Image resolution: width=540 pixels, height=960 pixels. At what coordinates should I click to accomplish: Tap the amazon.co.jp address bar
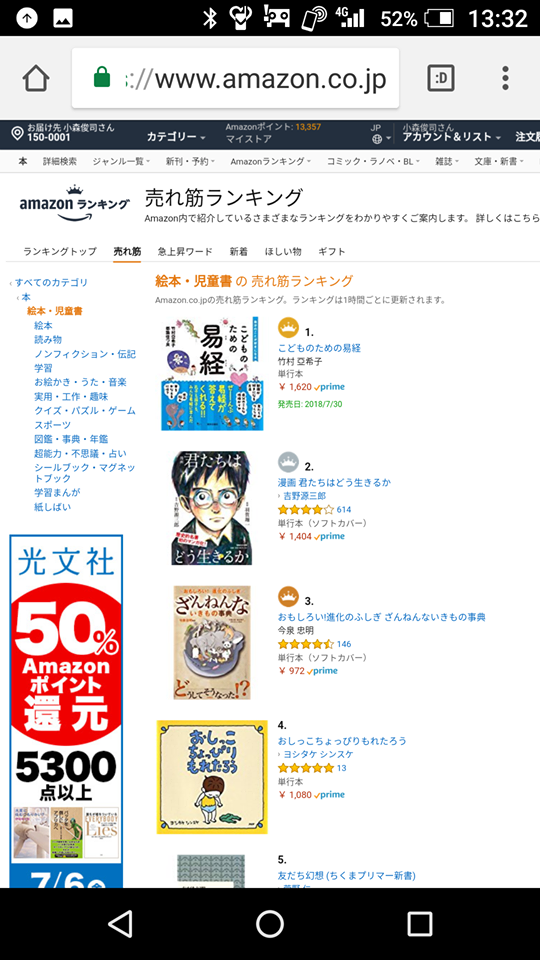pos(236,78)
